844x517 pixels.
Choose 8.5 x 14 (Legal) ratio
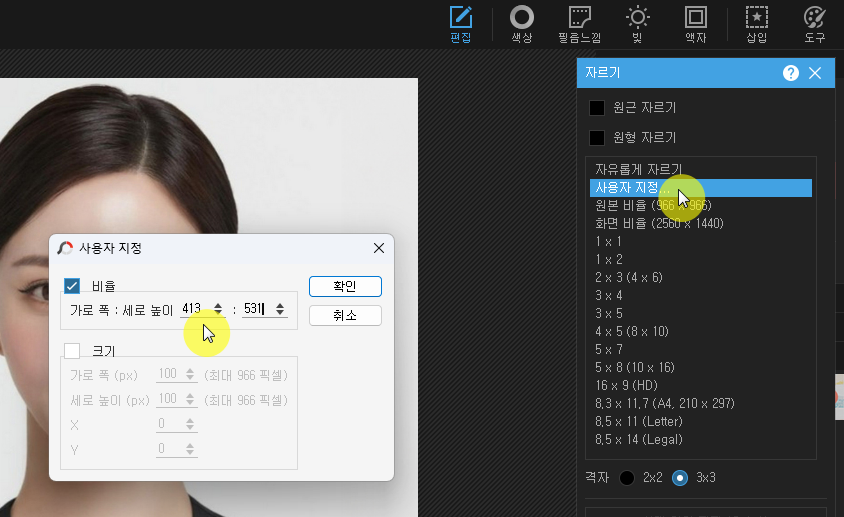(x=701, y=439)
